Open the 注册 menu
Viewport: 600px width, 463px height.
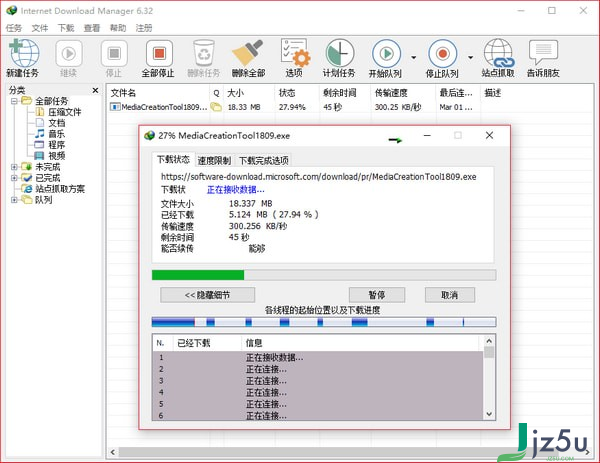pyautogui.click(x=144, y=28)
